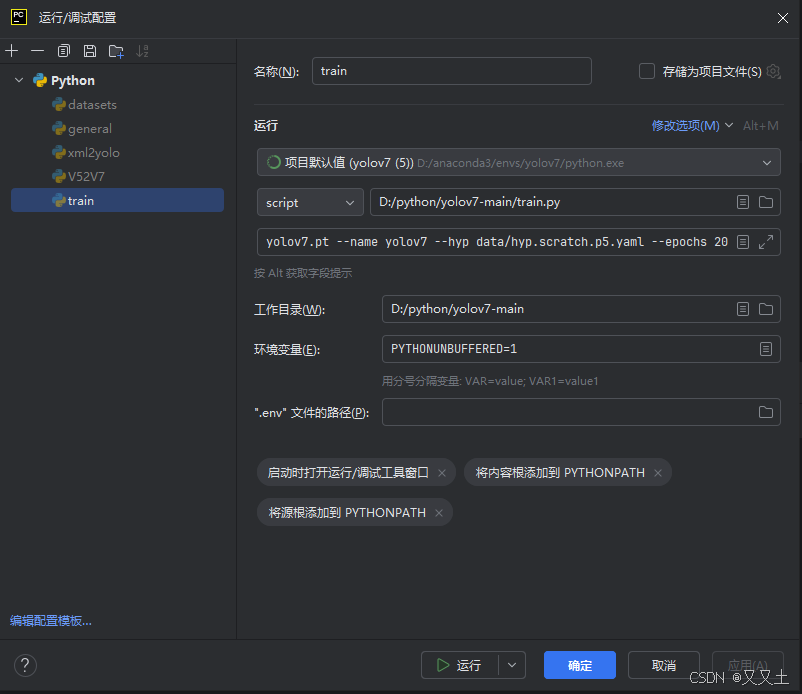Edit environment variables list icon
Image resolution: width=802 pixels, height=694 pixels.
click(x=766, y=349)
